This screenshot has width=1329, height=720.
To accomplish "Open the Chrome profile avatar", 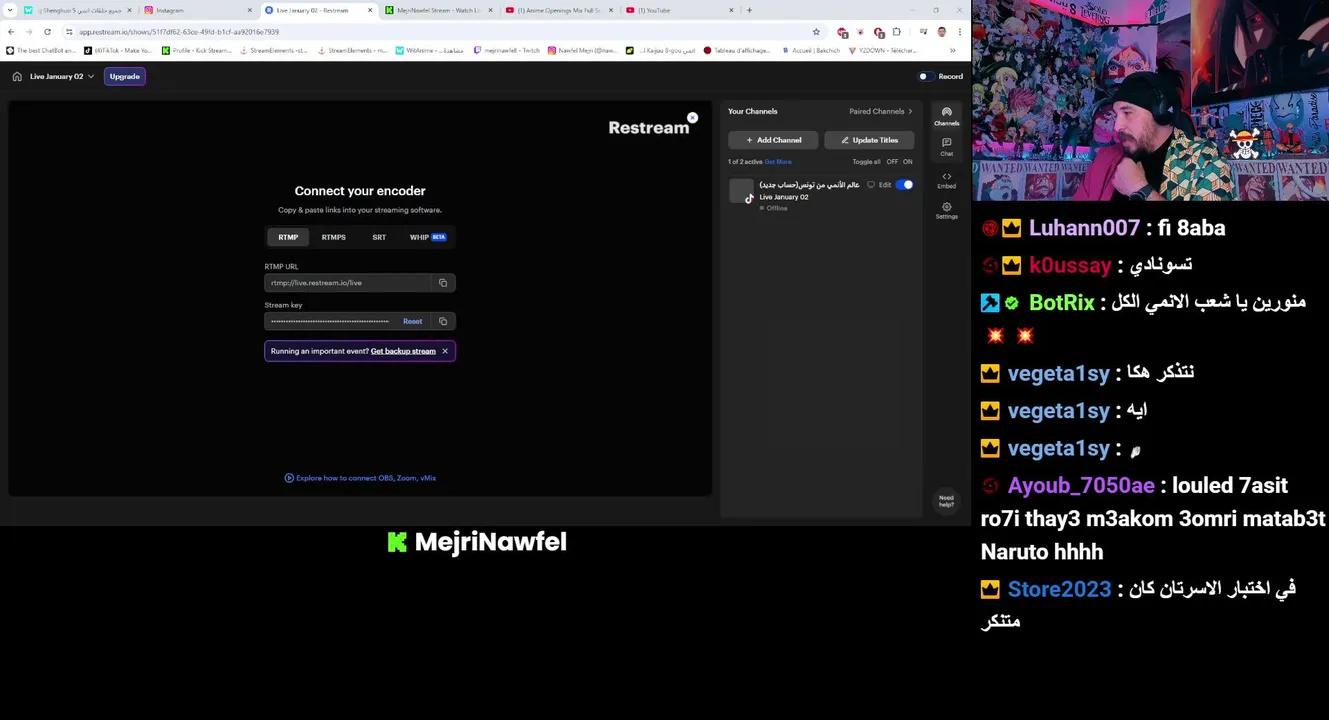I will (x=941, y=32).
